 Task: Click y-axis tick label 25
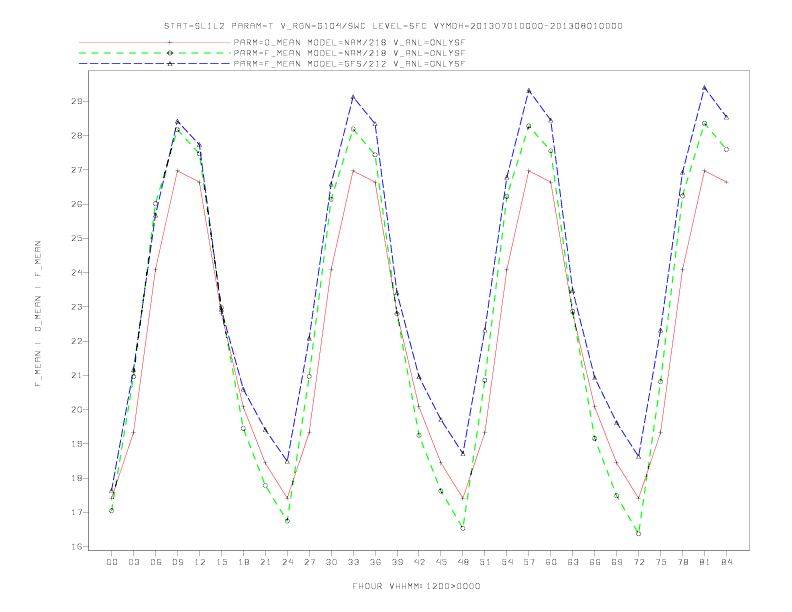pos(77,238)
